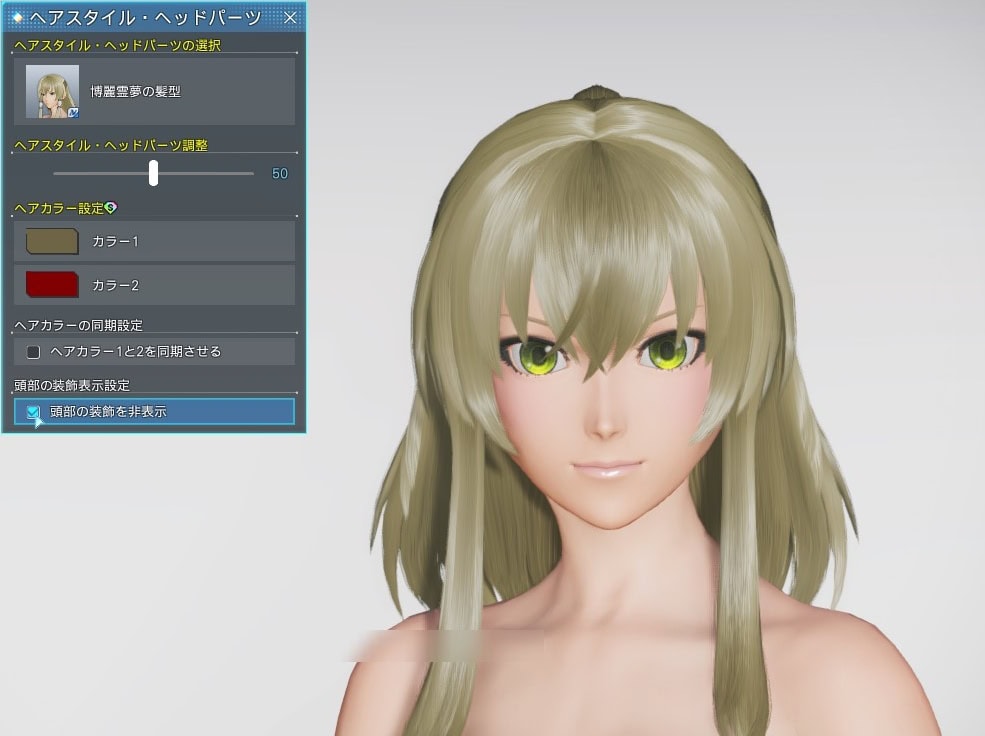Click the 頭部の装飾を非表示 row label
Image resolution: width=985 pixels, height=736 pixels.
pyautogui.click(x=108, y=412)
